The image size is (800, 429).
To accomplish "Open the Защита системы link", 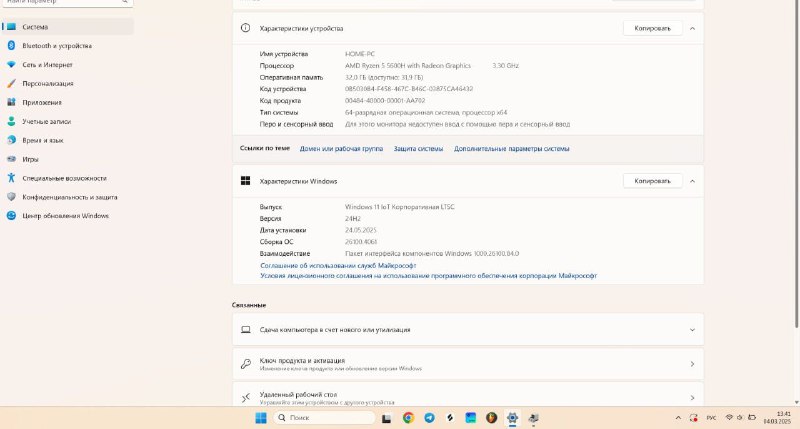I will (418, 148).
